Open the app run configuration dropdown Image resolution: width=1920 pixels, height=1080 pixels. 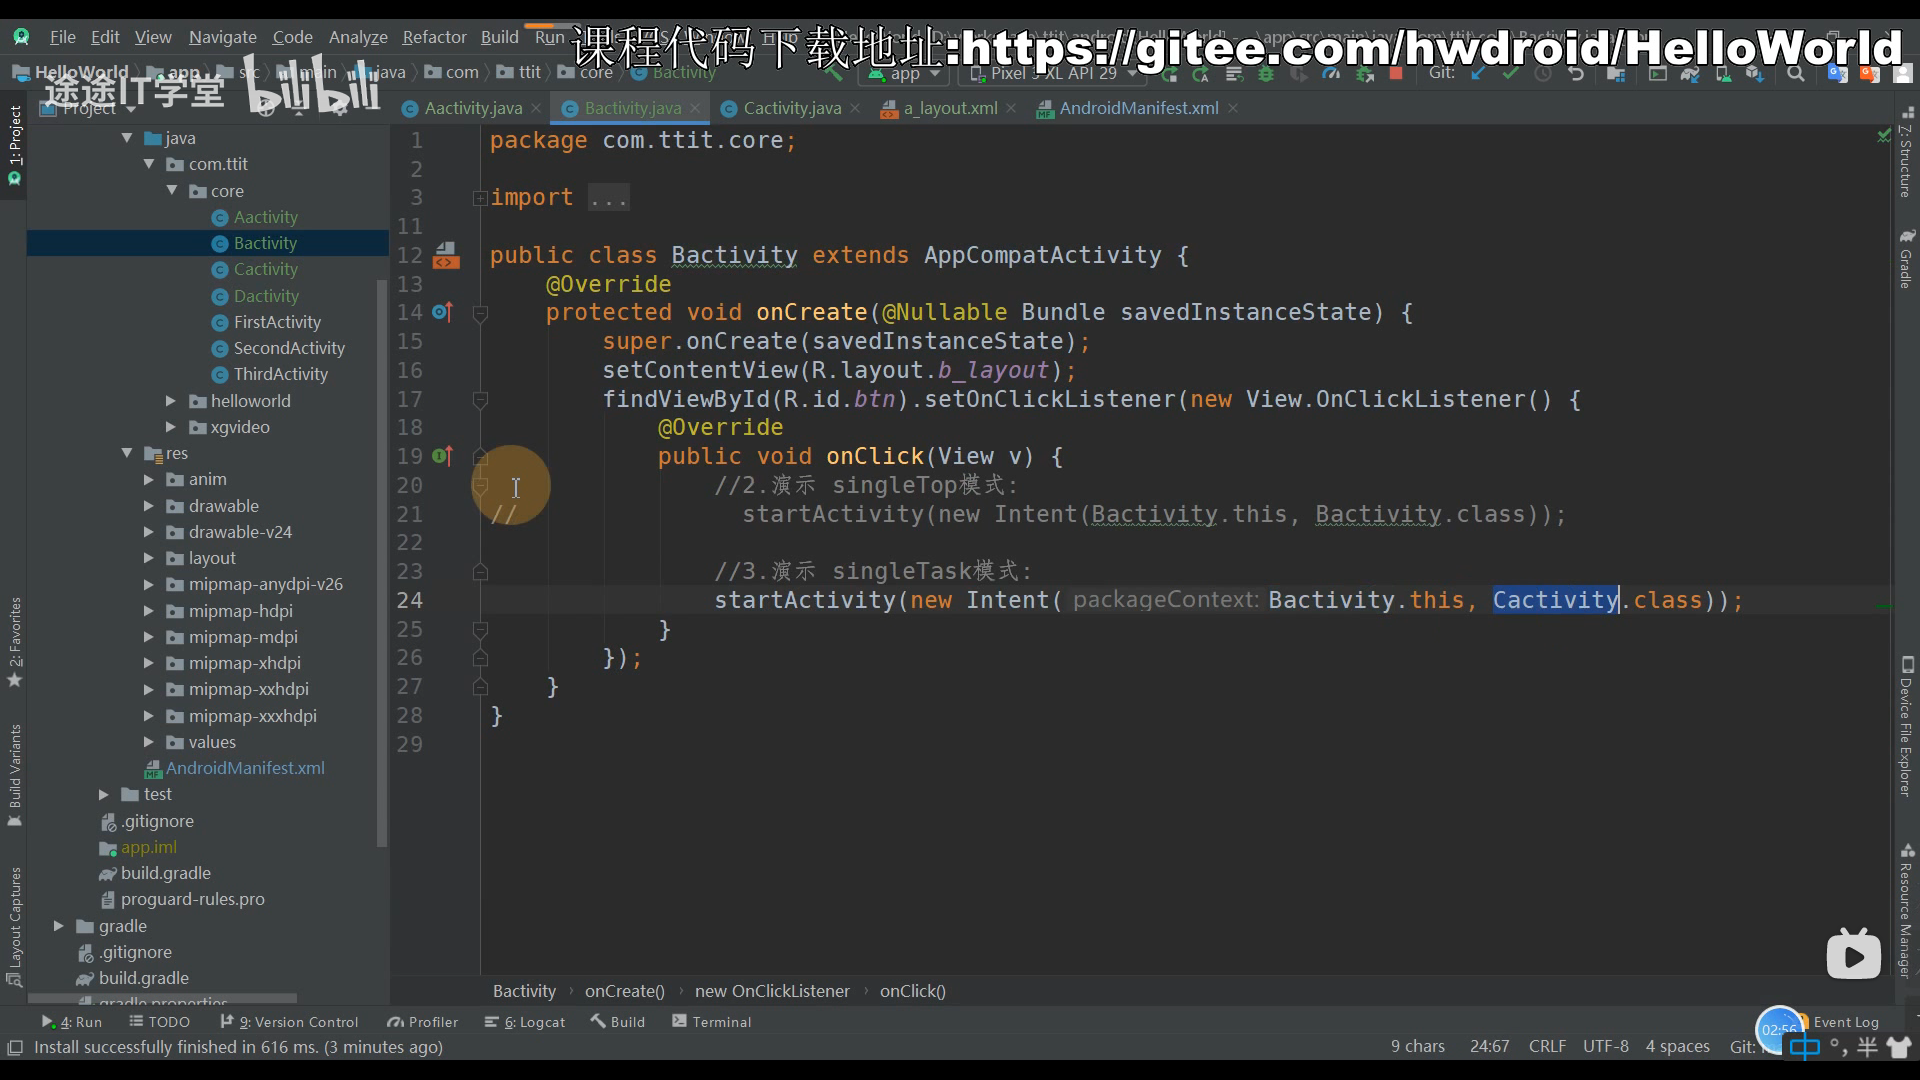[905, 74]
